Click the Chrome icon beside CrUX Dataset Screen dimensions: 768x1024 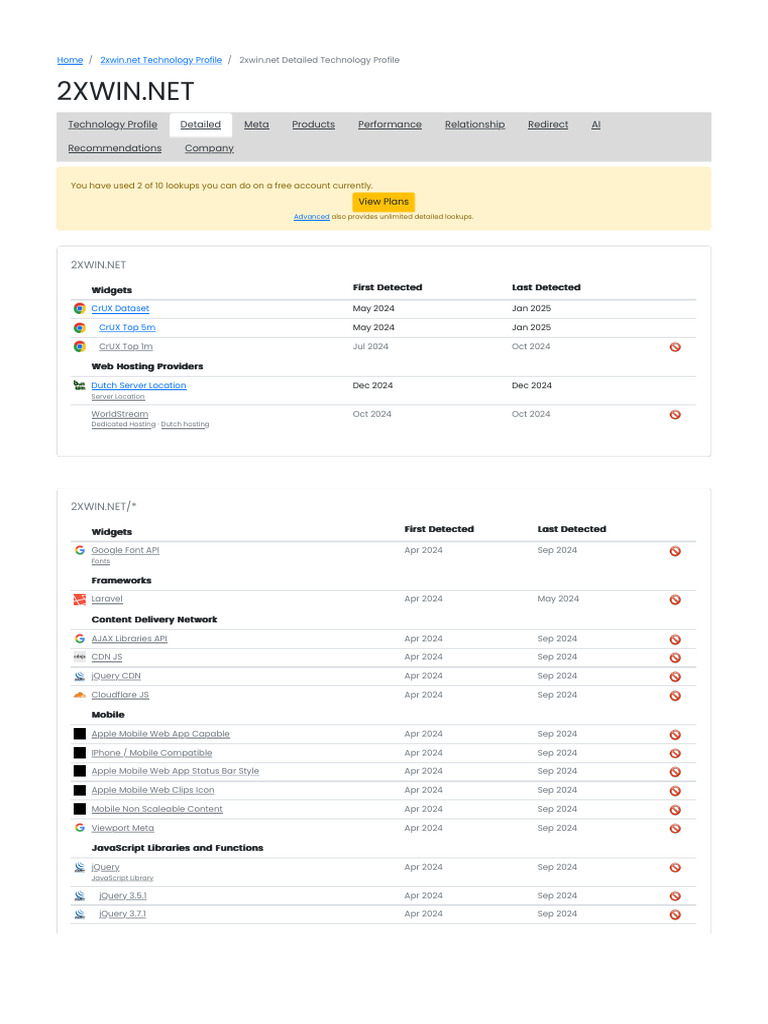[x=80, y=308]
